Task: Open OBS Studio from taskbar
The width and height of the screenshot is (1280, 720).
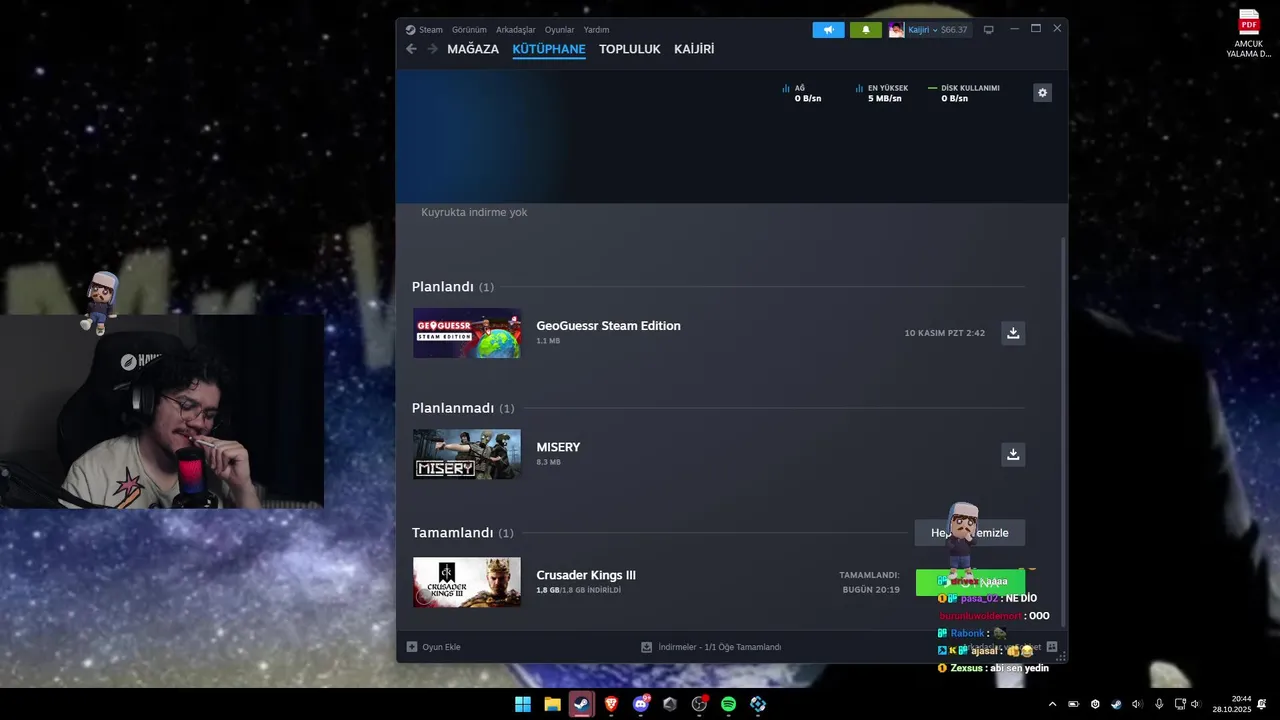Action: tap(699, 704)
